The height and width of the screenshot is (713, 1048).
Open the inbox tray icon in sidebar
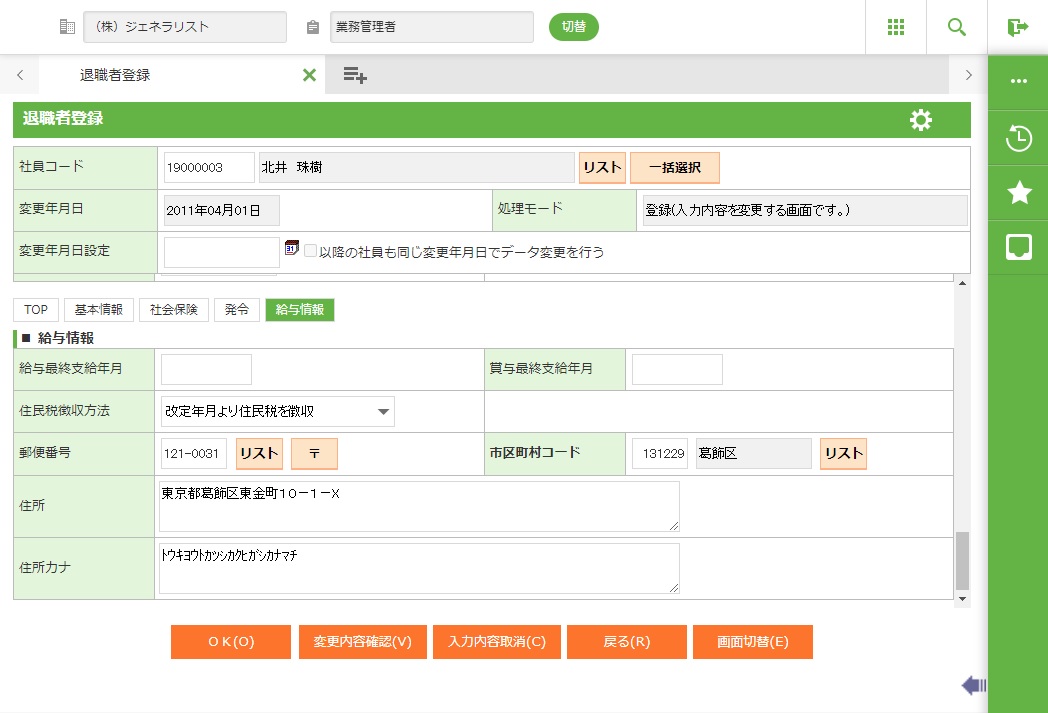point(1018,247)
